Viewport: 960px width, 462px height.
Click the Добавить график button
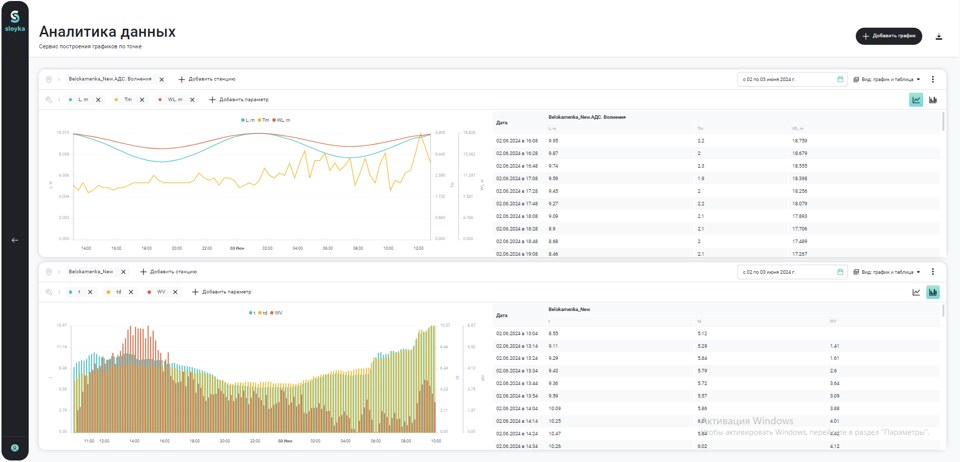pos(889,37)
